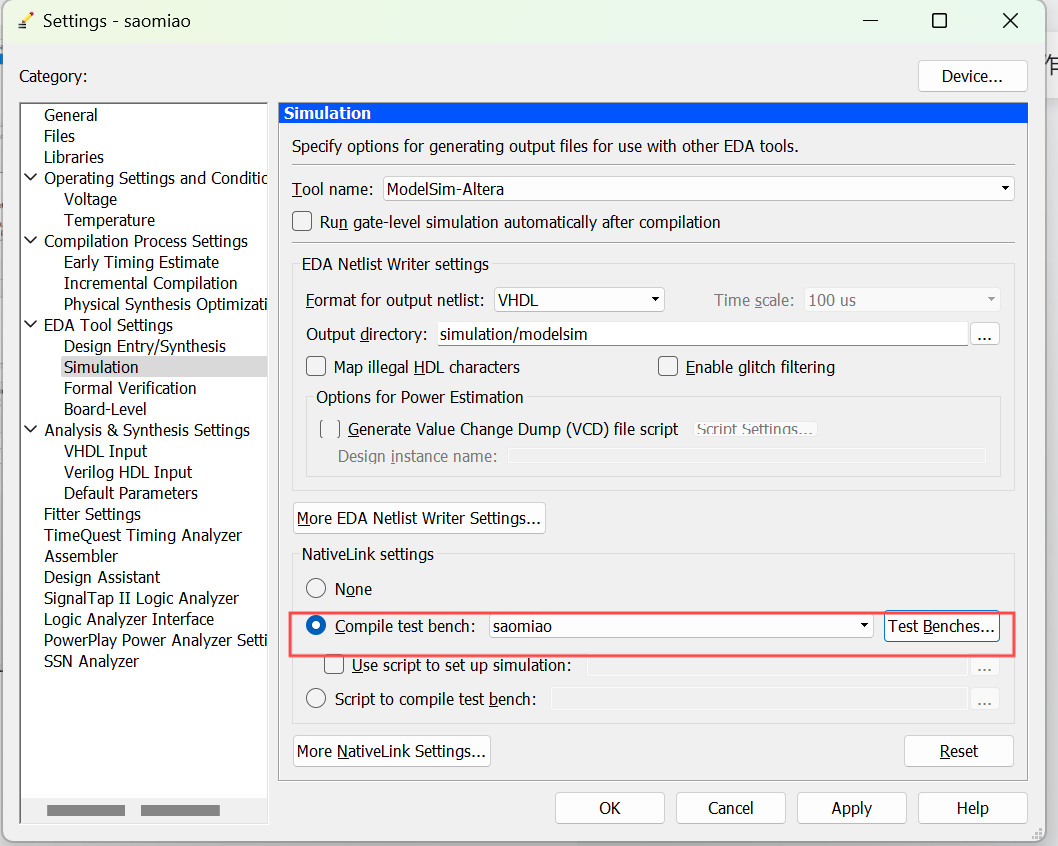Screen dimensions: 1058x846
Task: Browse for output directory with ... button
Action: click(984, 334)
